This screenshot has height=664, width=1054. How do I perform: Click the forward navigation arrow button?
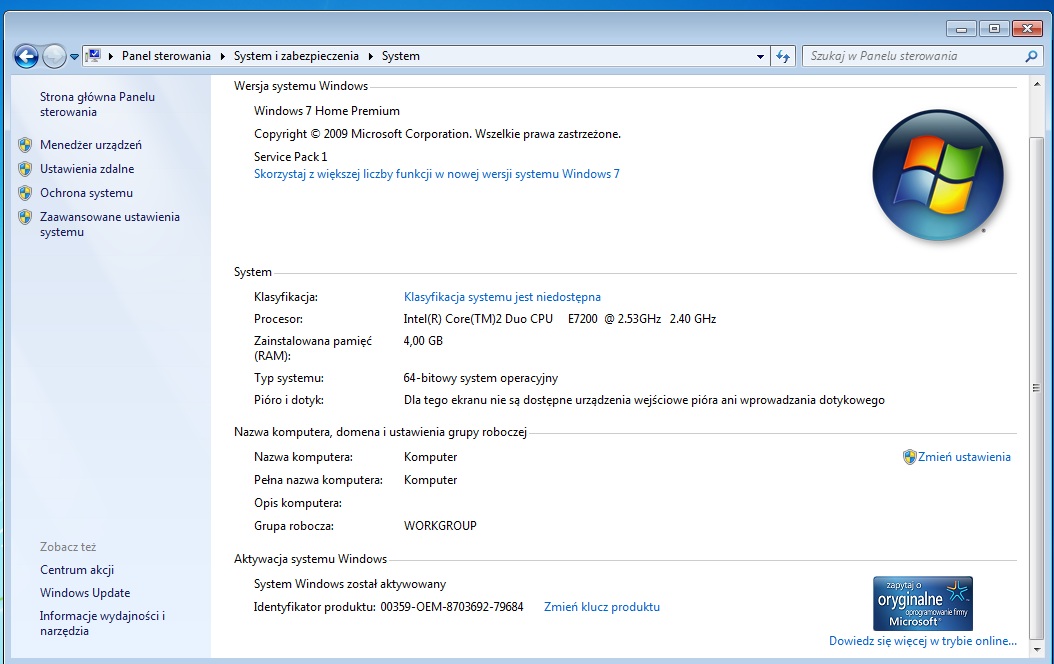click(x=54, y=56)
